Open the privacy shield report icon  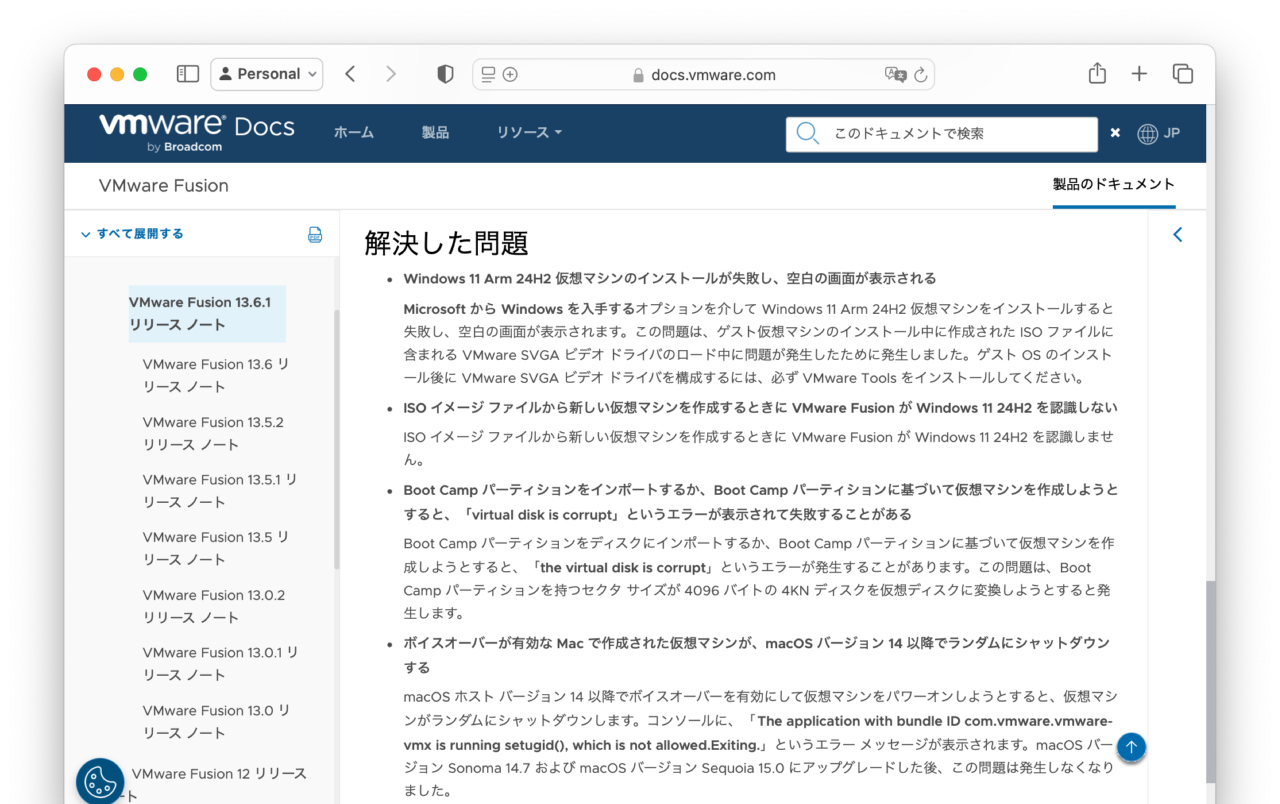446,74
